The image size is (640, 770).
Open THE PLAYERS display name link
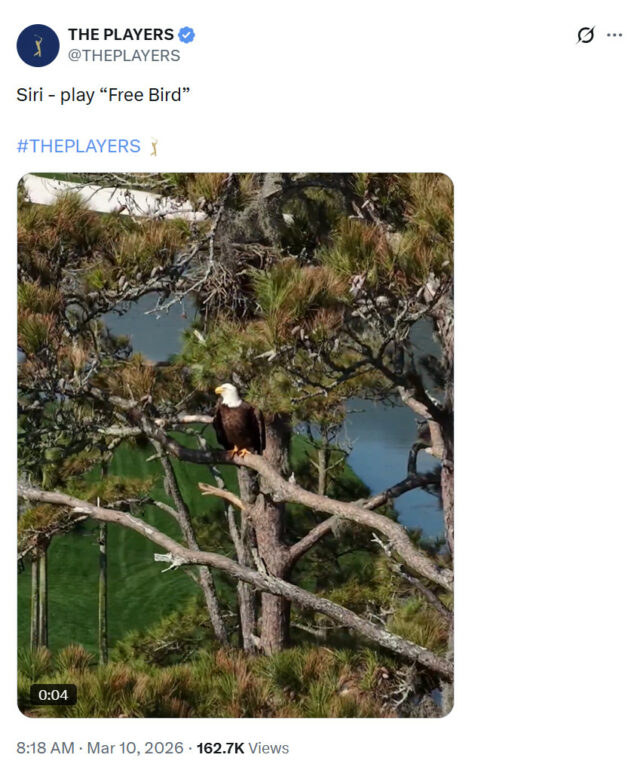[x=121, y=34]
